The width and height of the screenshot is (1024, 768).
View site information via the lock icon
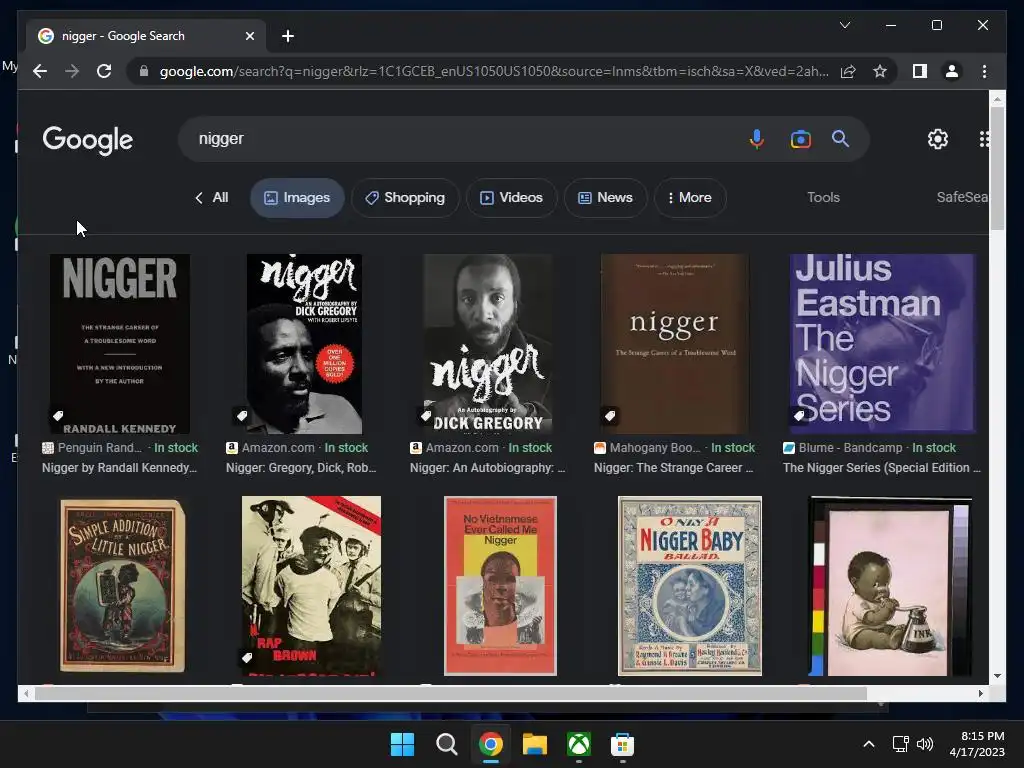tap(144, 71)
